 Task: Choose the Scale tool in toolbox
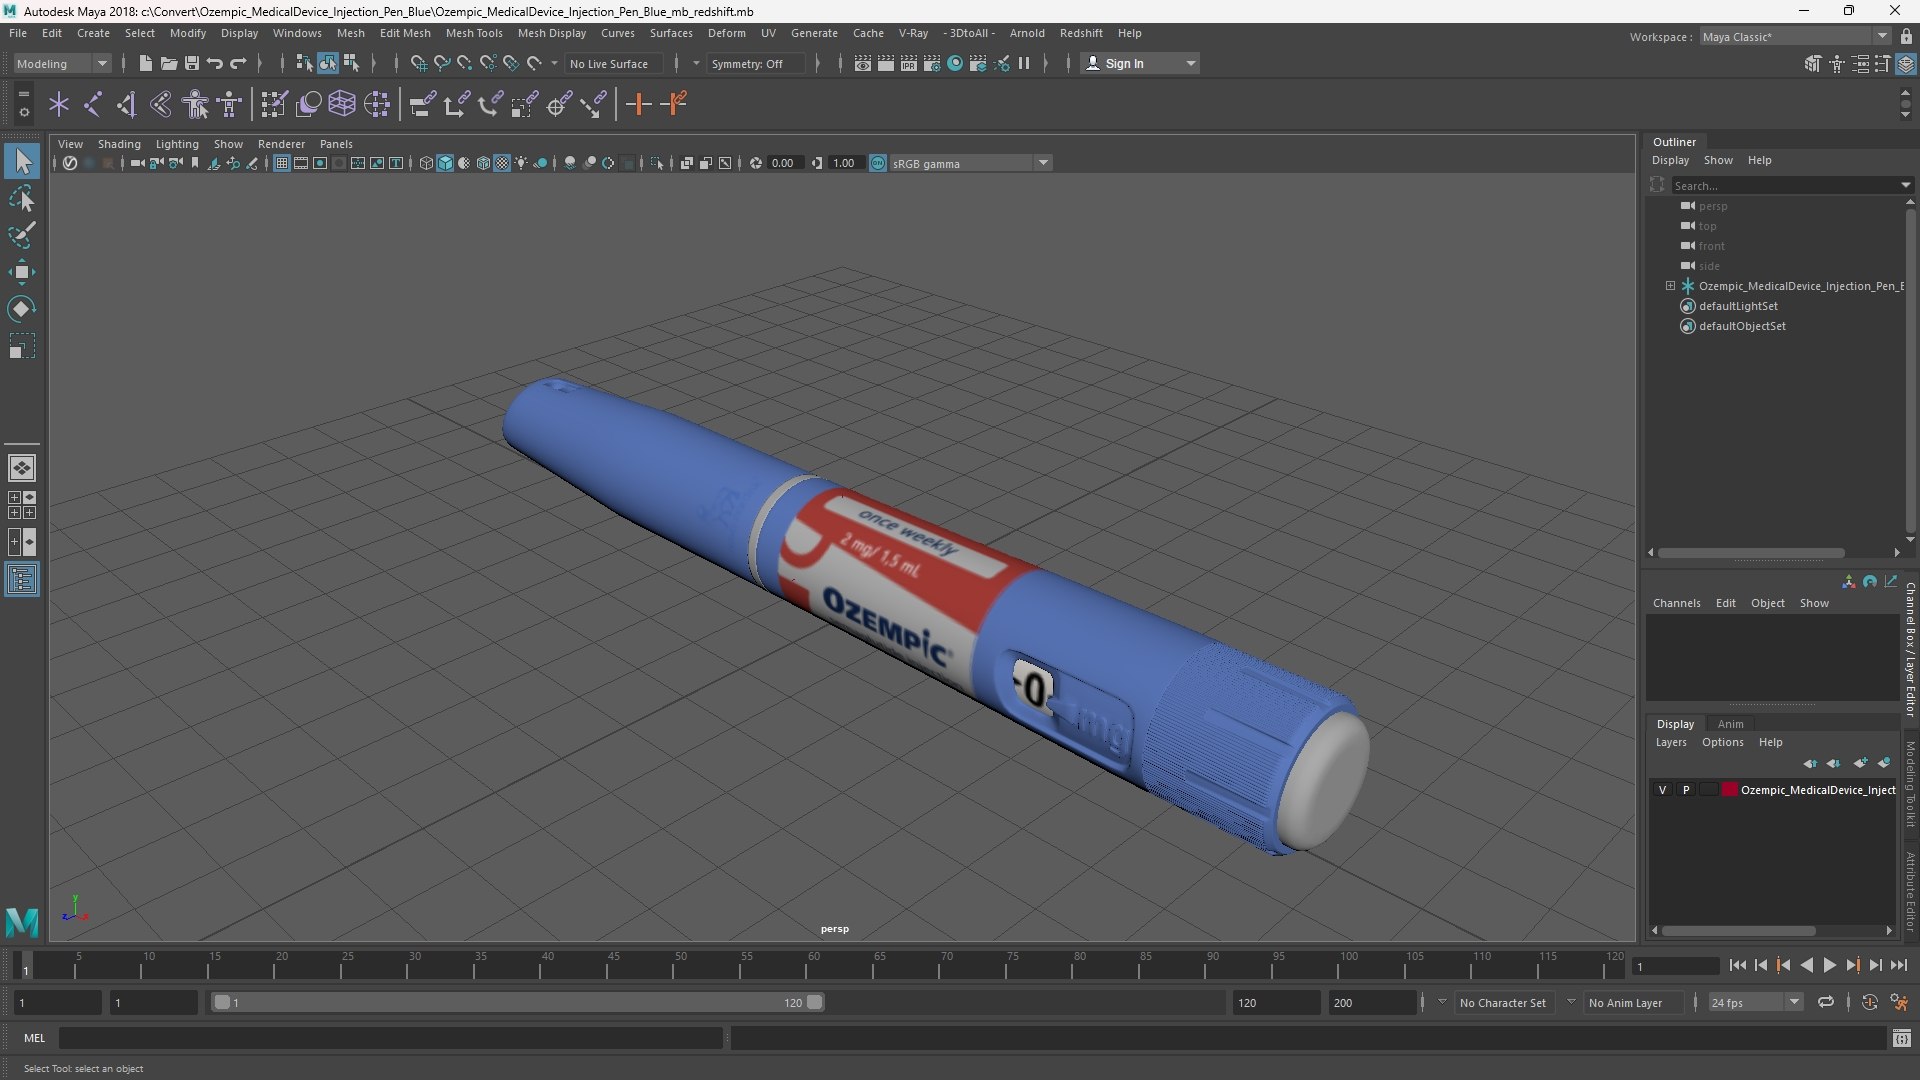22,346
